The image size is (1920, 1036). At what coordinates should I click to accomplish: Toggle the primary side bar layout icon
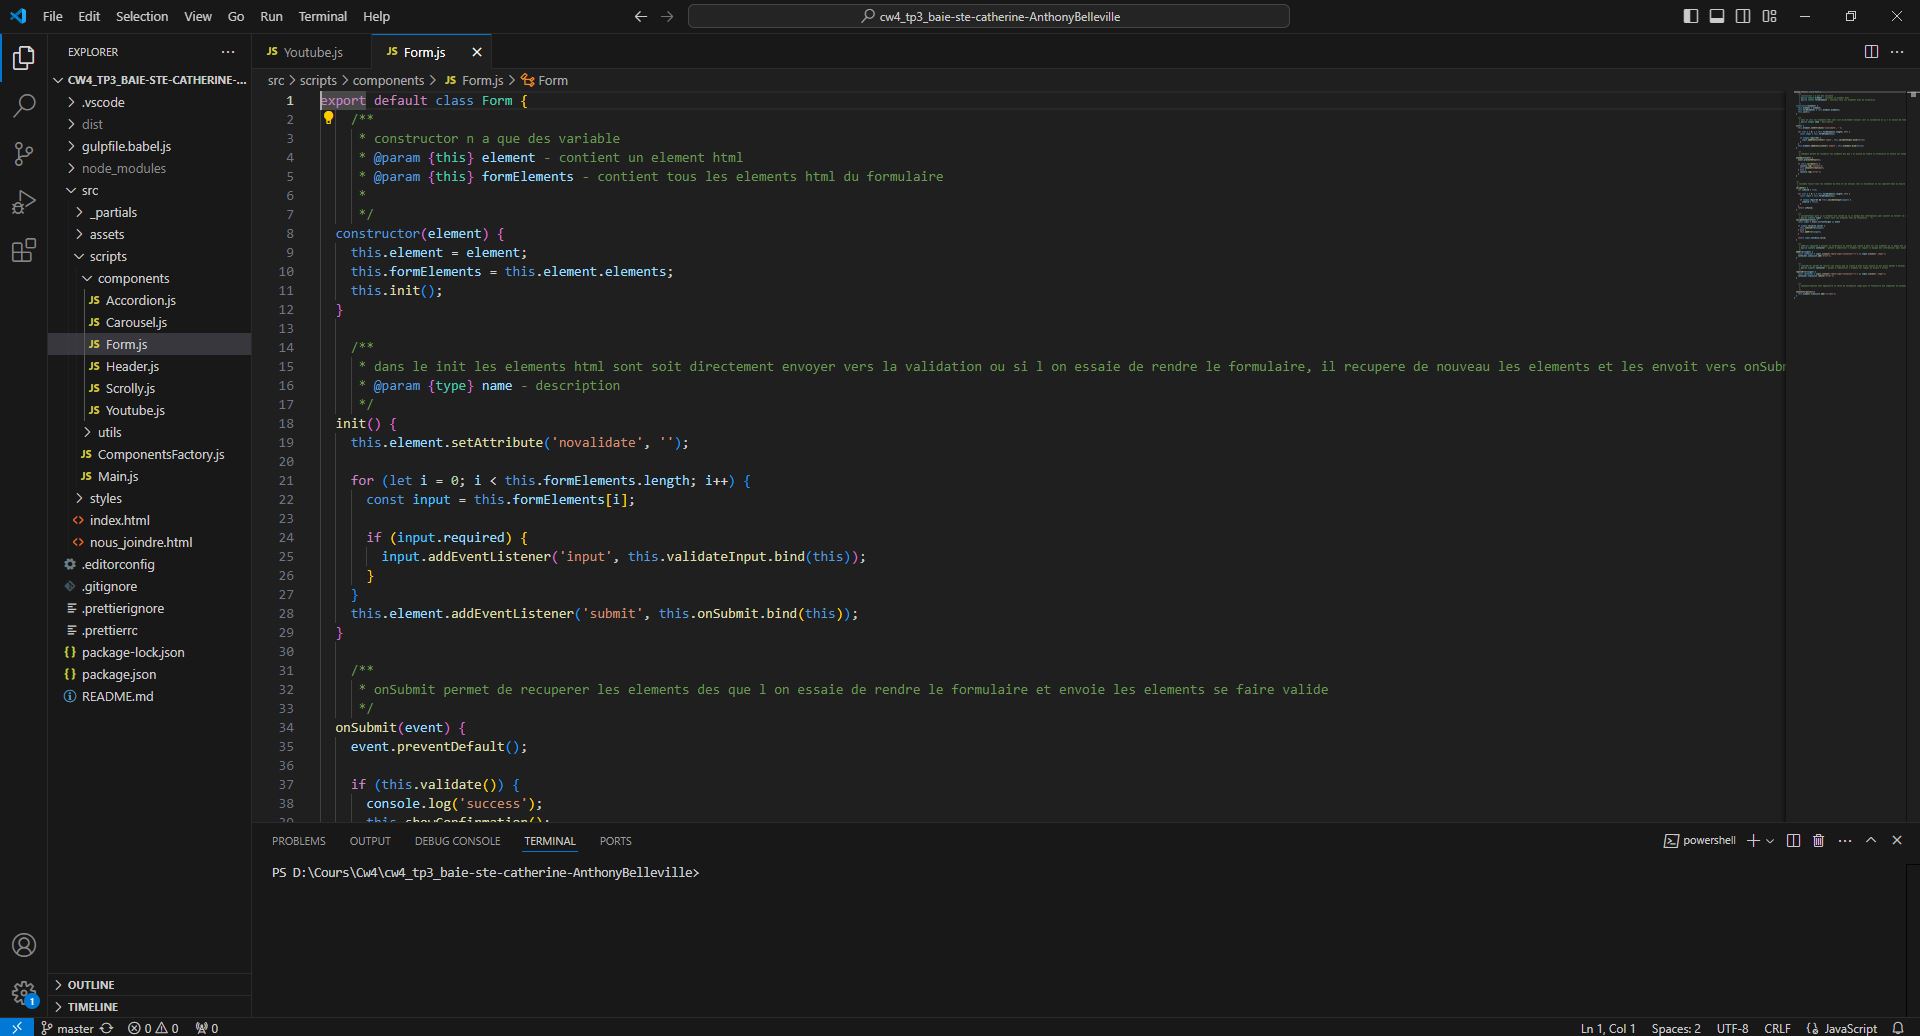point(1691,16)
